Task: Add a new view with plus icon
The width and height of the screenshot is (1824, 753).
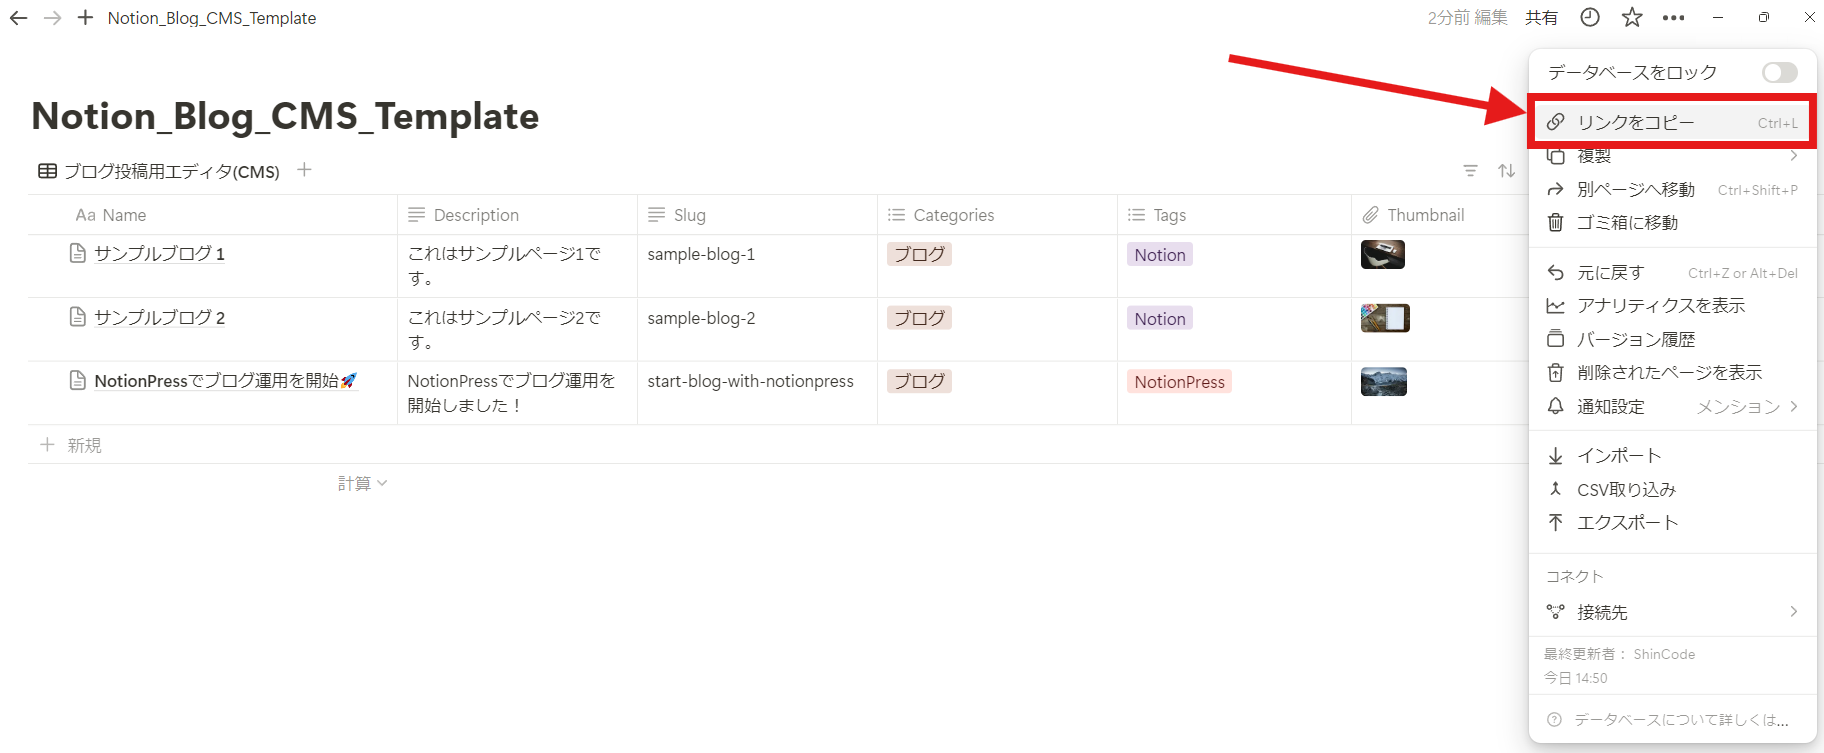Action: pyautogui.click(x=304, y=170)
